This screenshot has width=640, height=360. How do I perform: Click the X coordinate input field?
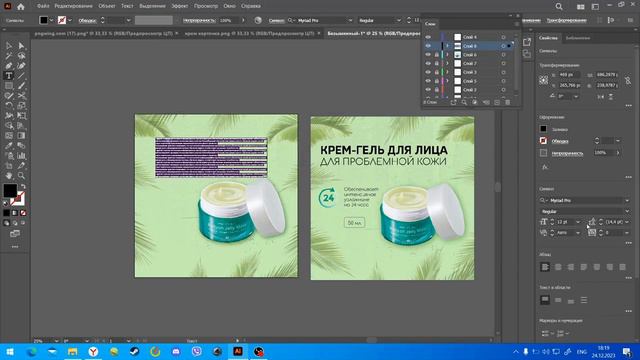pos(569,75)
